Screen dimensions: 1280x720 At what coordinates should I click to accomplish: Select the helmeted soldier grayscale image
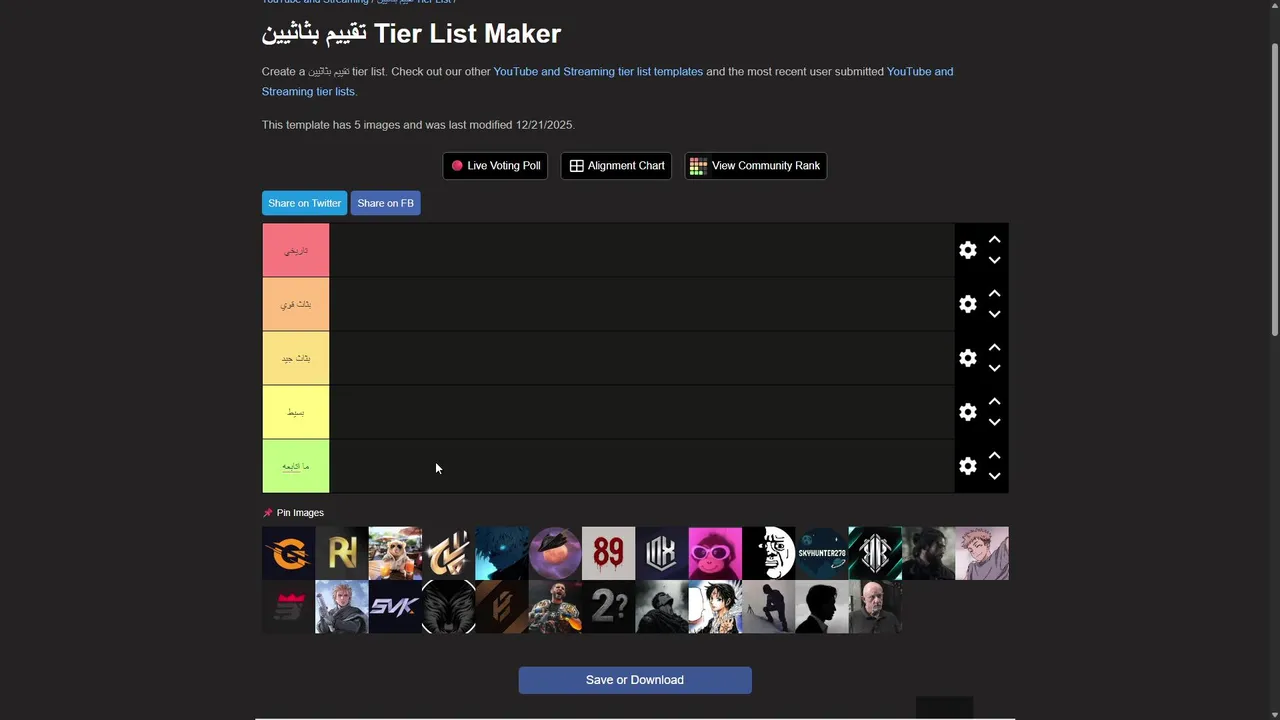tap(662, 607)
